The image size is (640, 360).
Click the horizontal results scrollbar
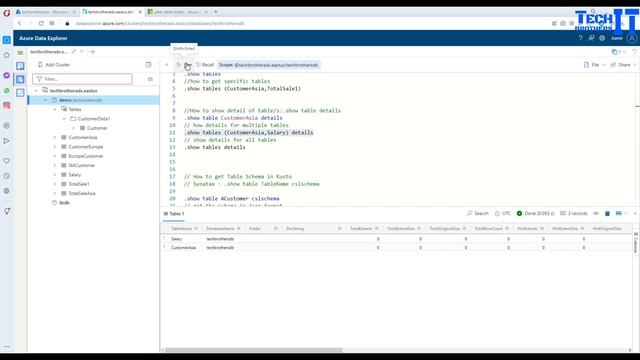pyautogui.click(x=254, y=350)
